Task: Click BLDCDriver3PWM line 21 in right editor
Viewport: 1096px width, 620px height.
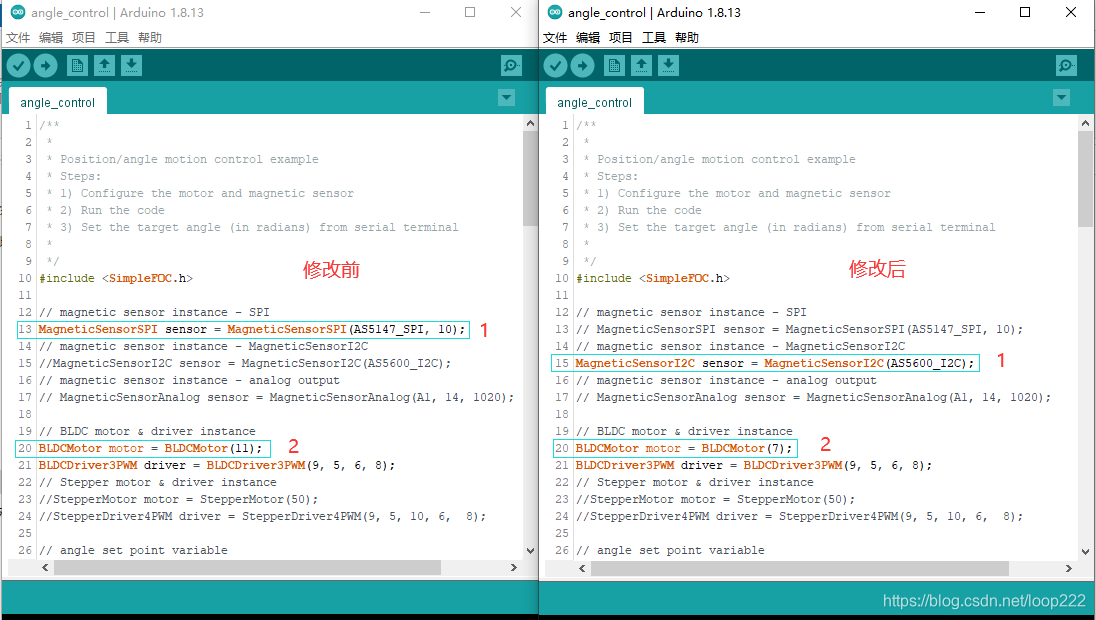Action: pyautogui.click(x=754, y=466)
